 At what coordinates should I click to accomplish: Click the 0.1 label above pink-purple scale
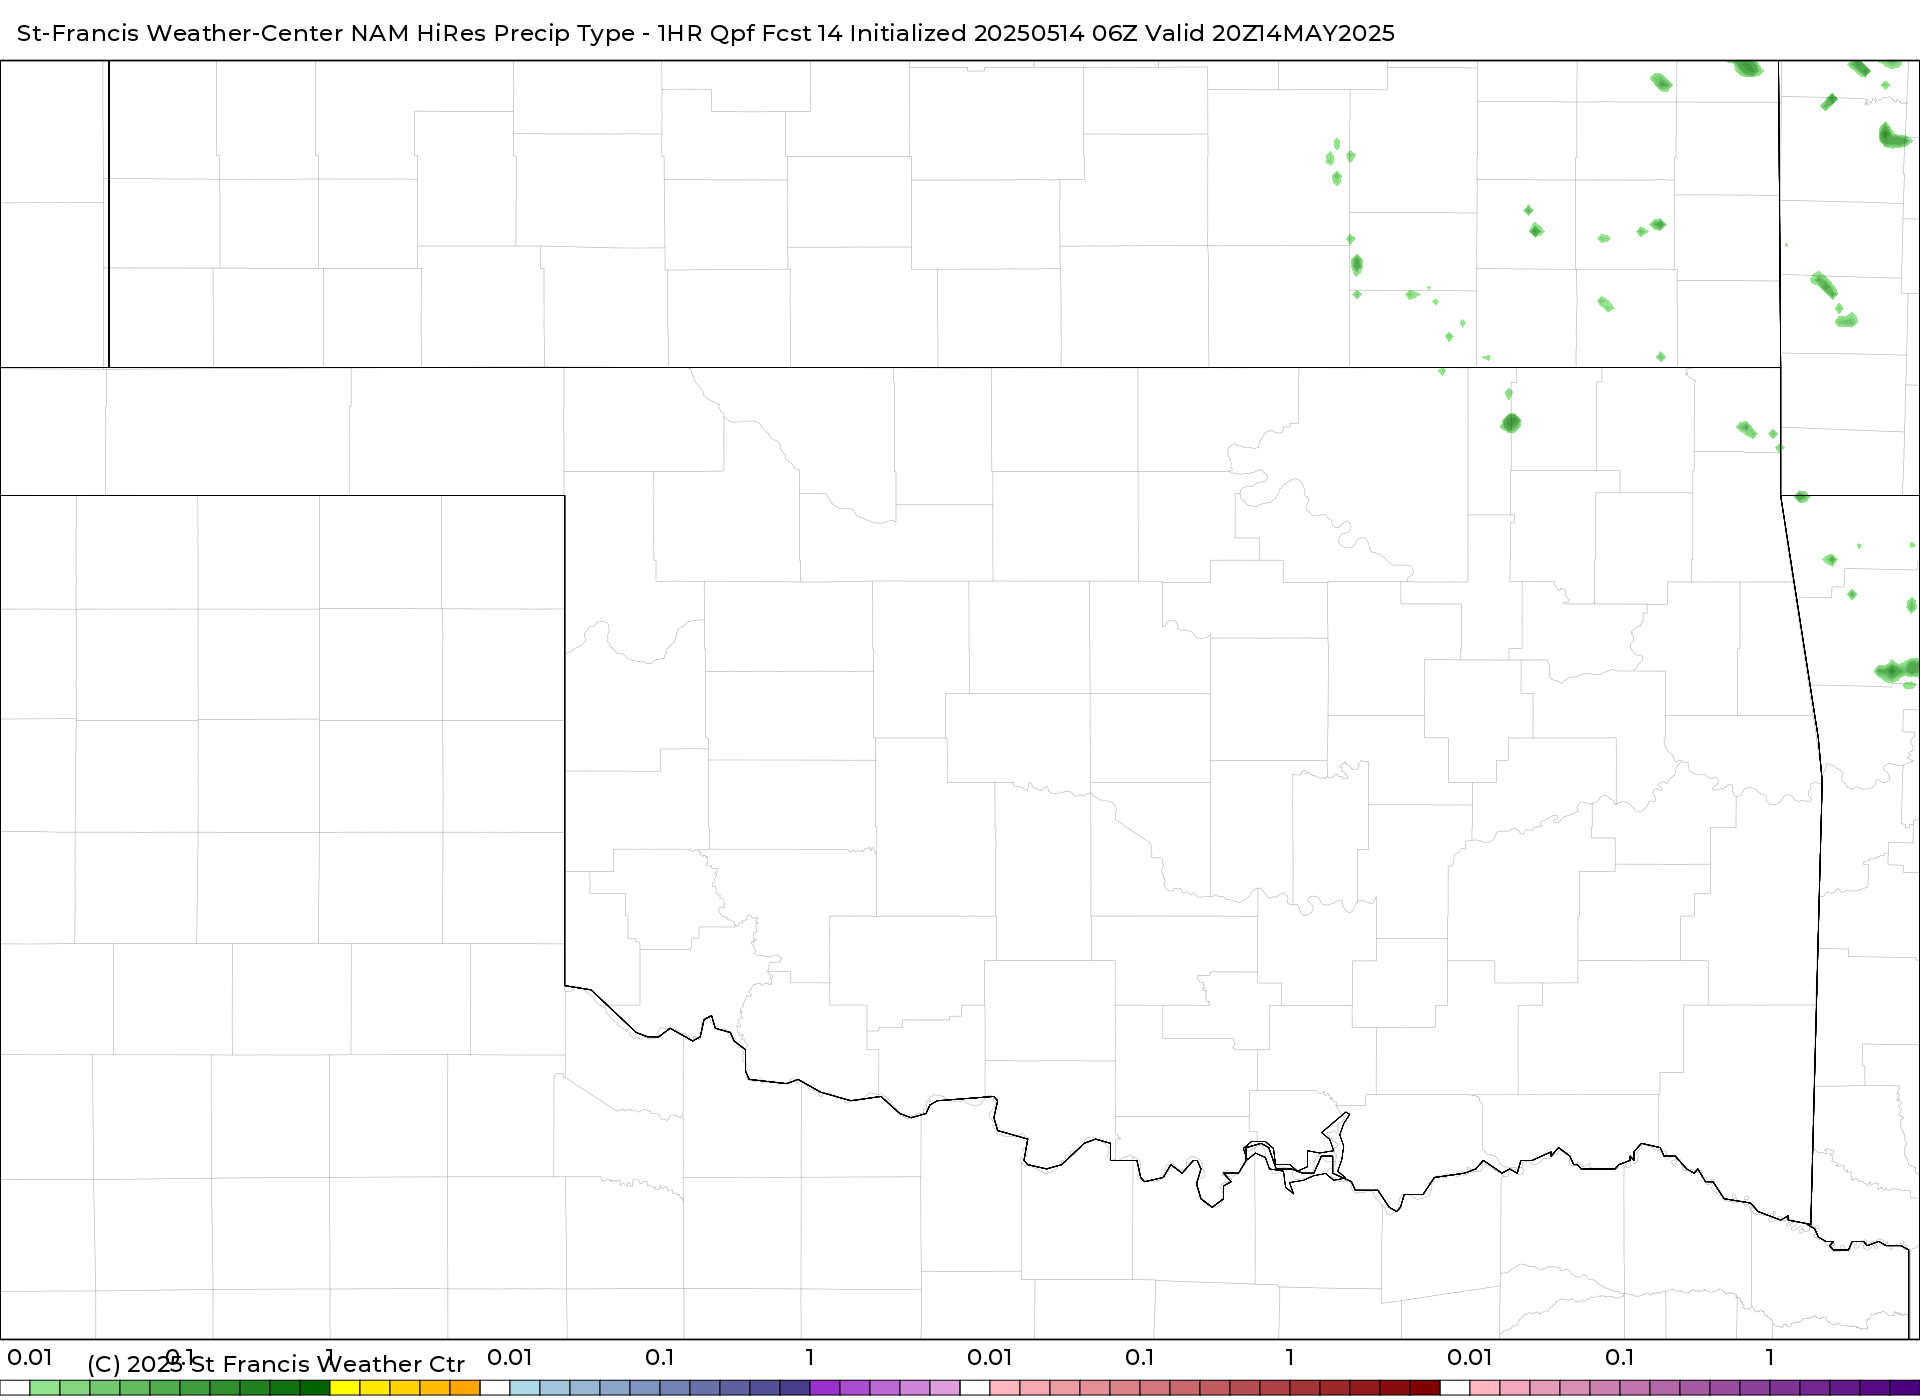coord(1619,1357)
